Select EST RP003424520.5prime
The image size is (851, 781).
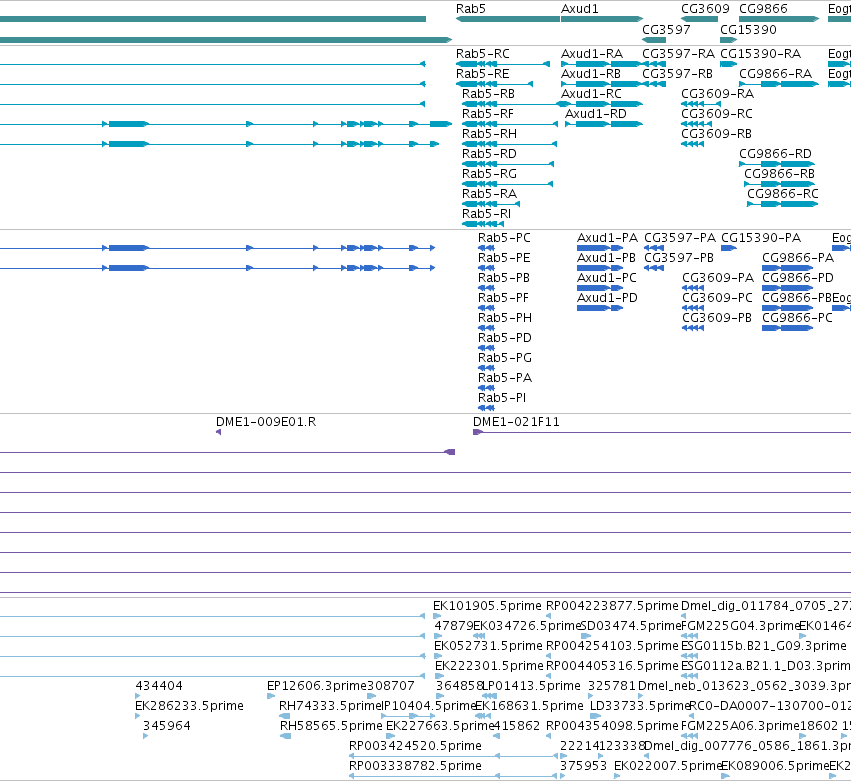coord(415,746)
